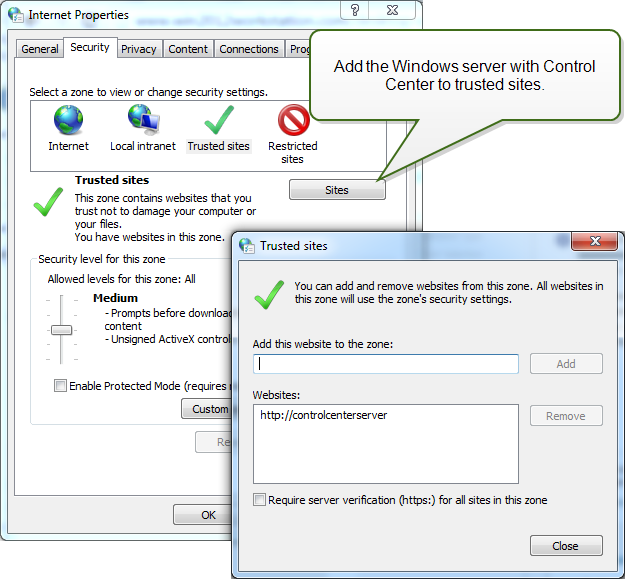Open the Privacy tab

pos(138,49)
